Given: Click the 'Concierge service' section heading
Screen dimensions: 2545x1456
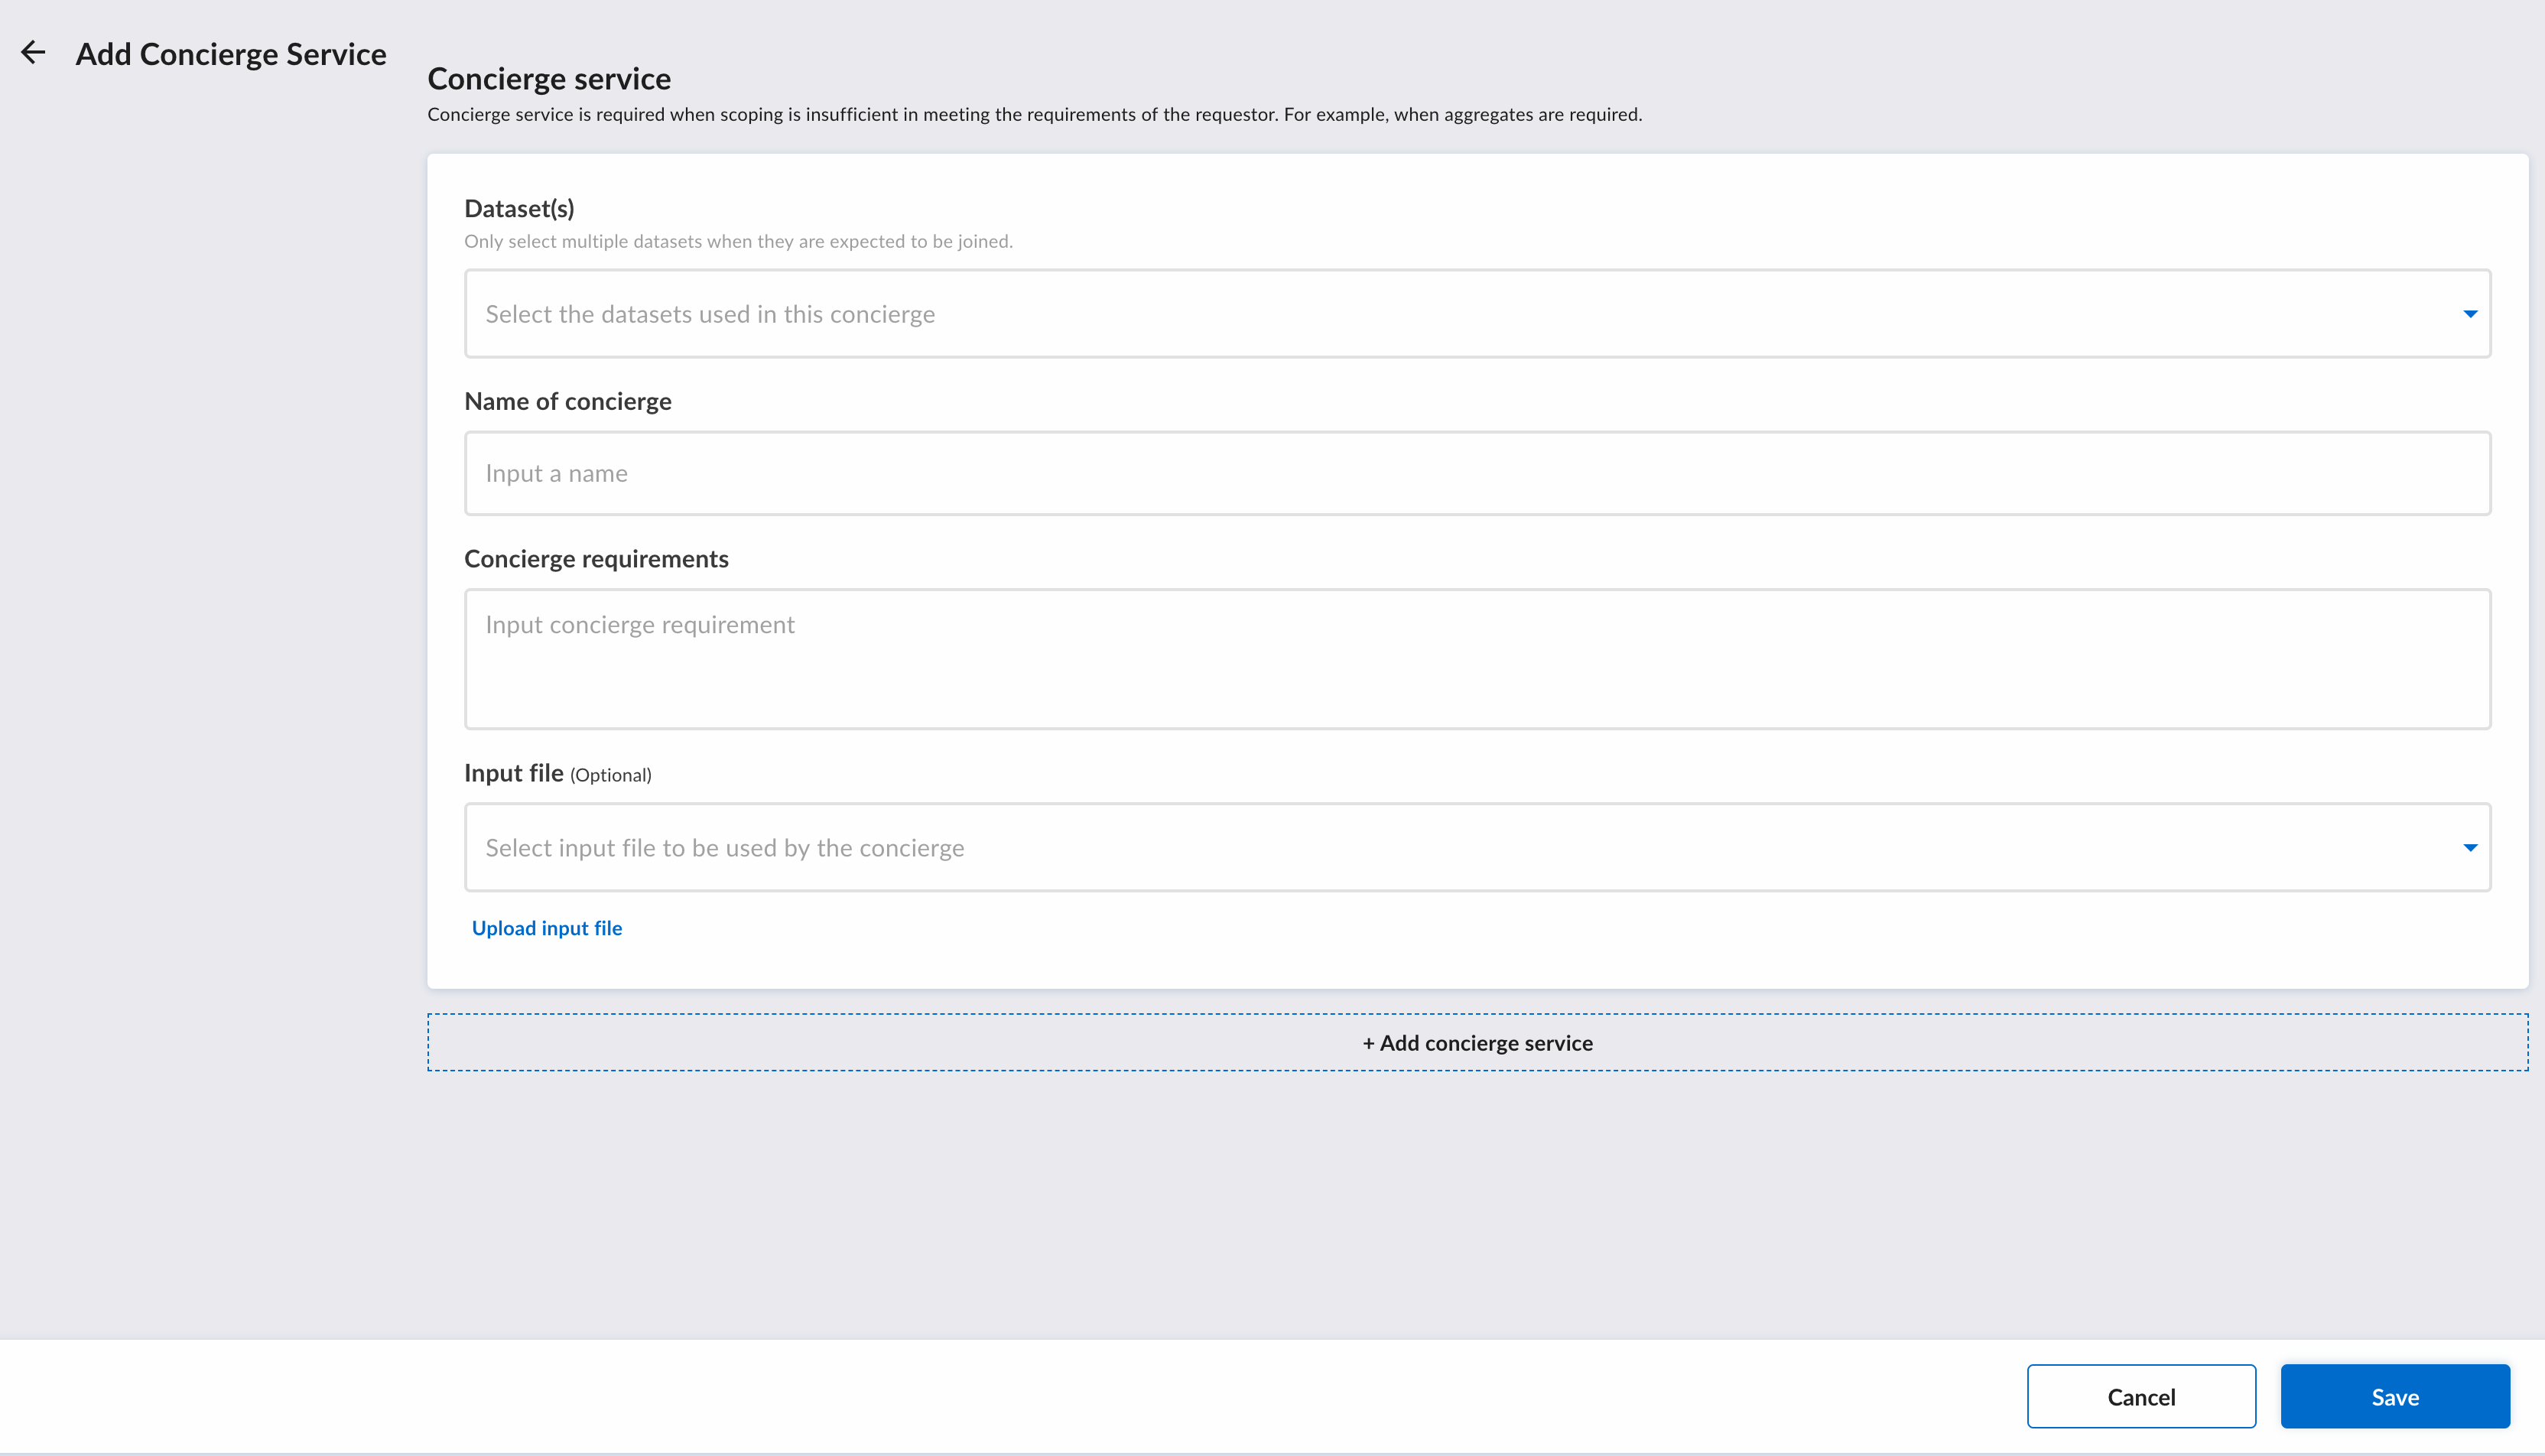Looking at the screenshot, I should pos(549,79).
